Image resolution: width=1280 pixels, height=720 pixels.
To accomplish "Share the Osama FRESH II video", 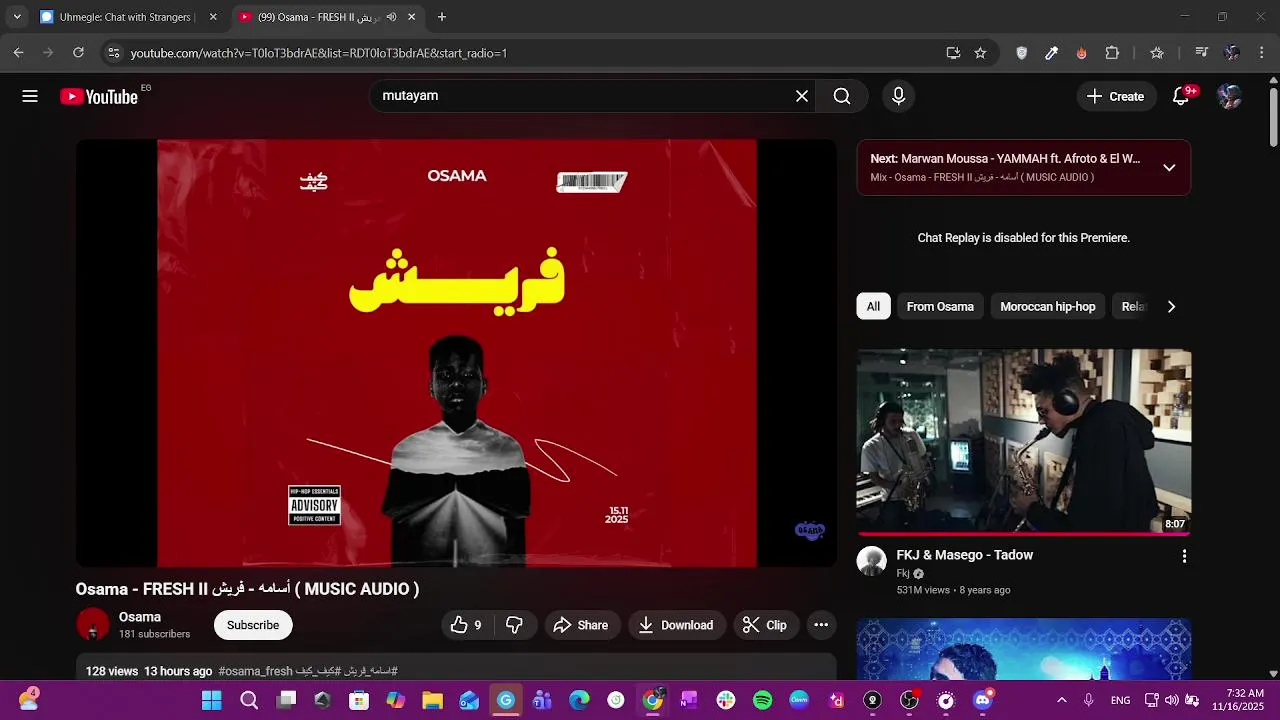I will tap(581, 625).
